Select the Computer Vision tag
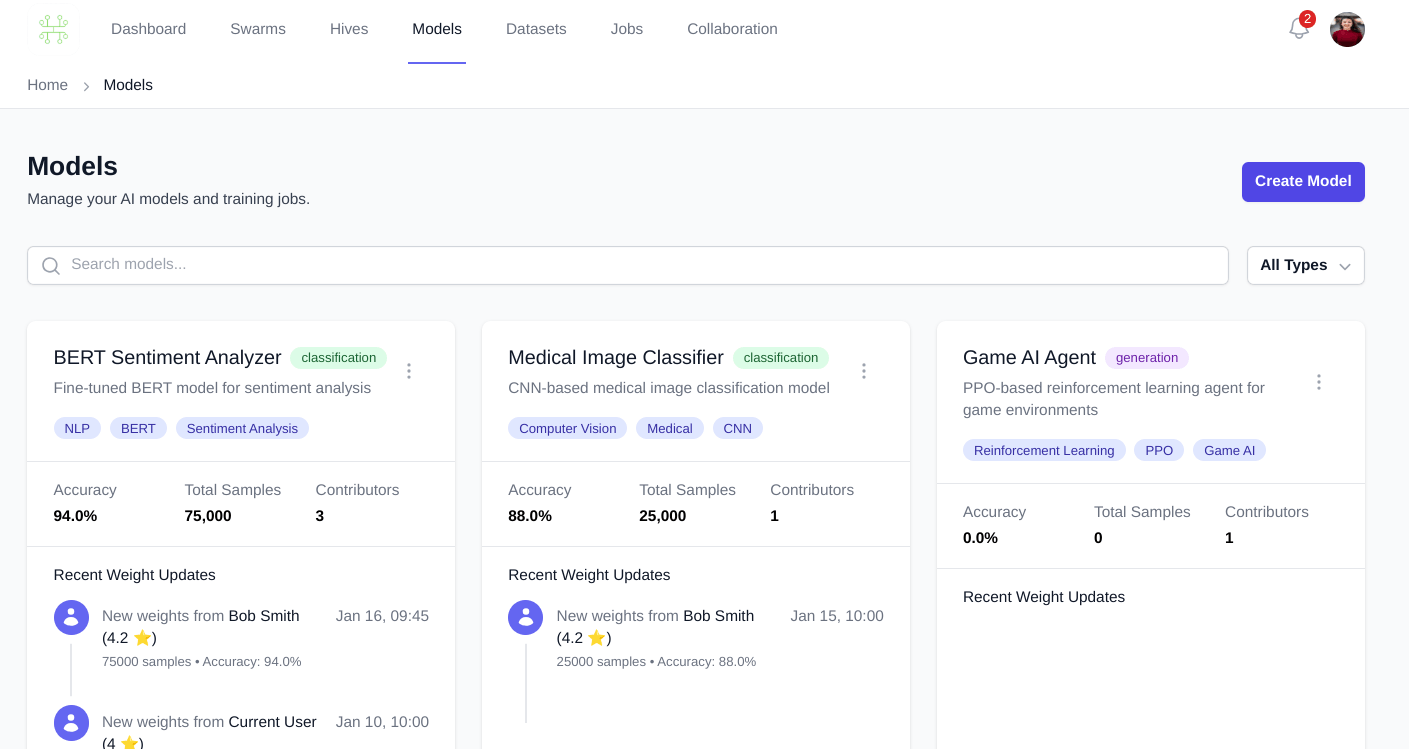This screenshot has width=1409, height=749. point(567,428)
